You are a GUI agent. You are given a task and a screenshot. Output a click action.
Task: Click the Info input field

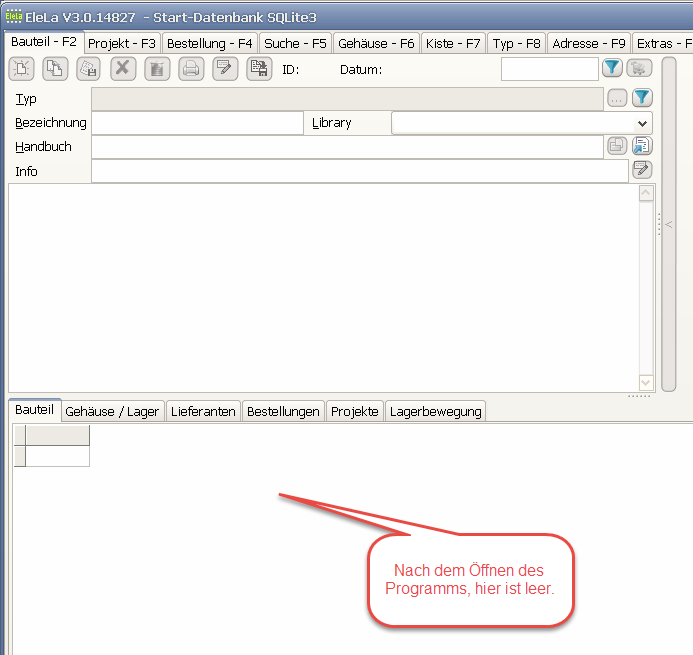(360, 171)
